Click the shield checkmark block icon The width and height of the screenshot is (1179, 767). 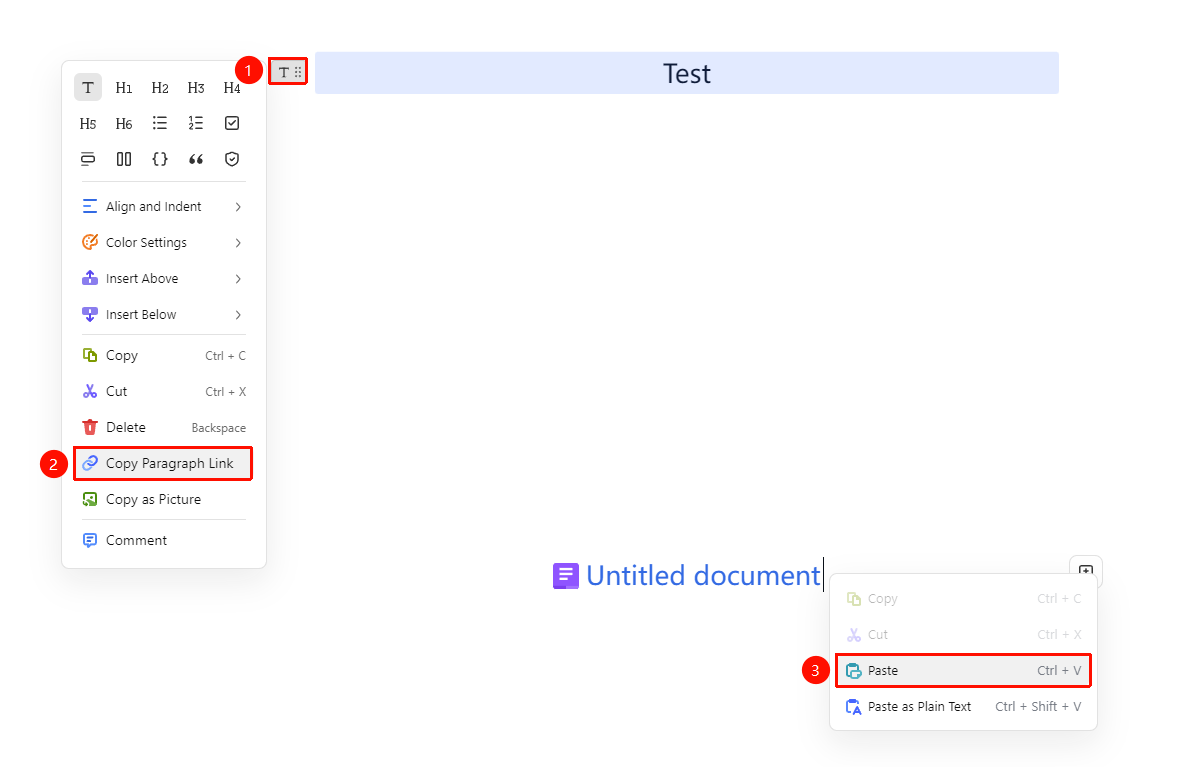(232, 159)
